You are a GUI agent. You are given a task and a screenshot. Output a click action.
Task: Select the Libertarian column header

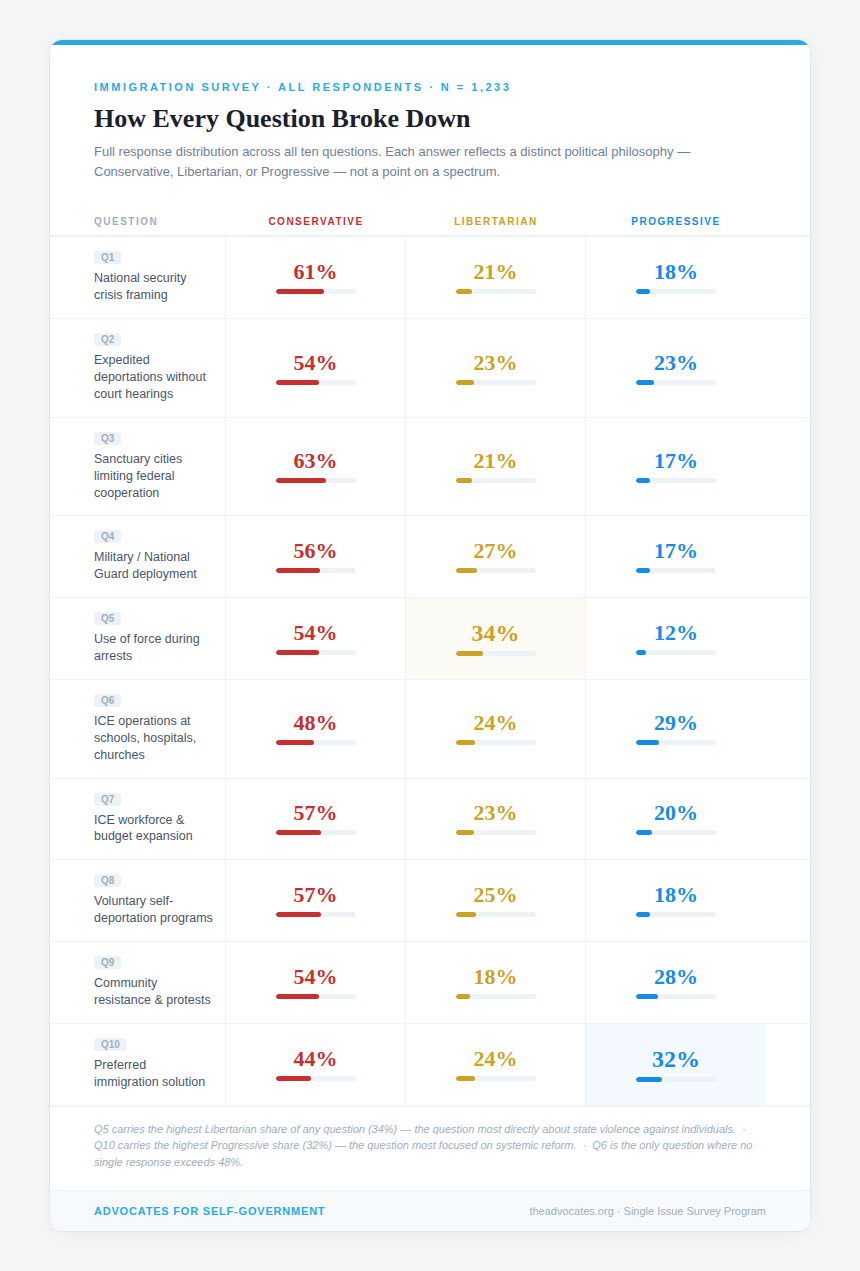(495, 222)
